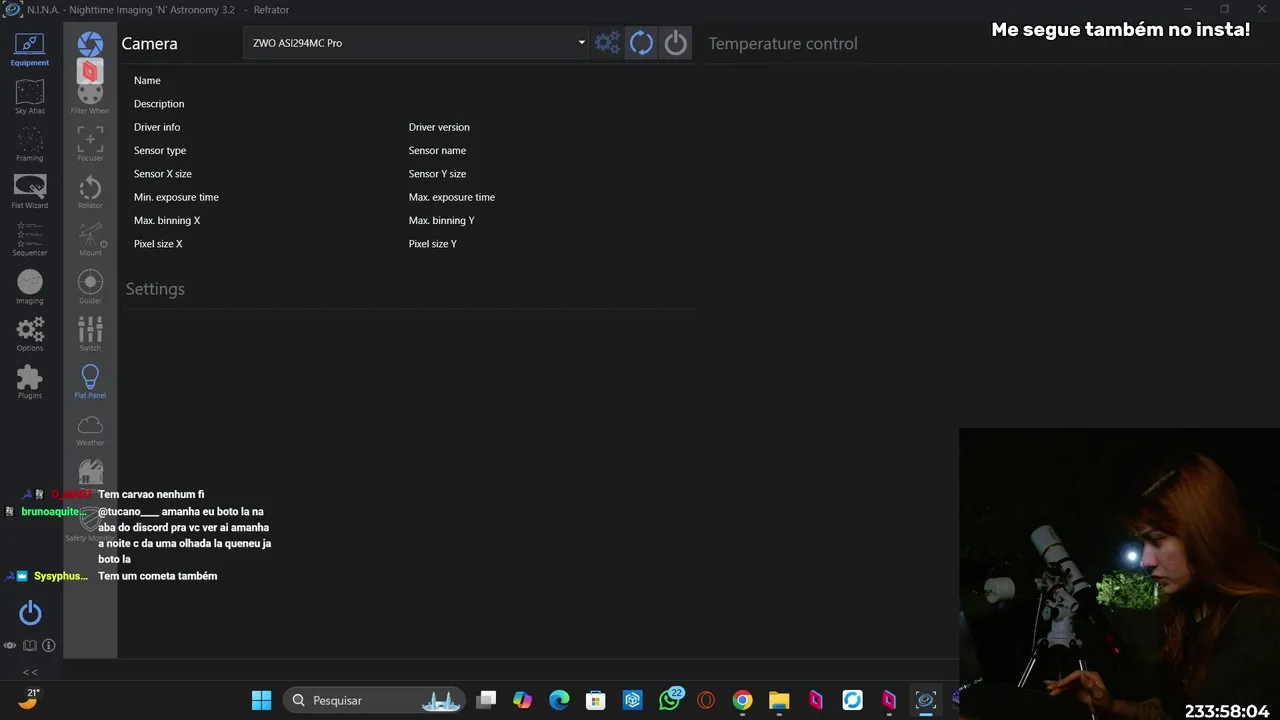Click the 'Temperature control' heading
The width and height of the screenshot is (1280, 720).
[783, 44]
